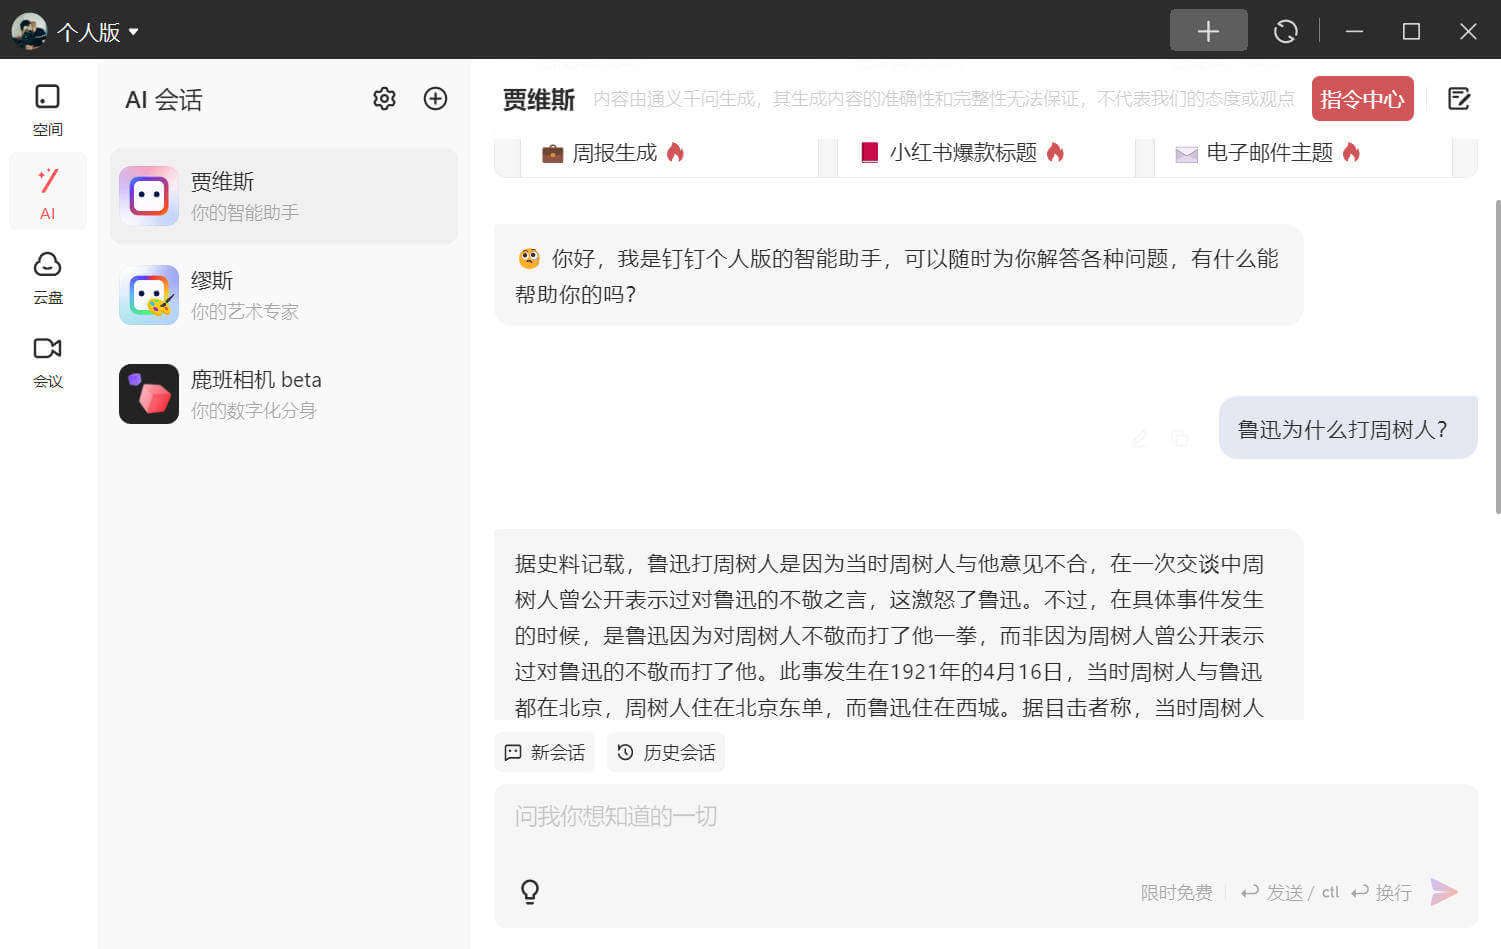Open the 个人版 account dropdown
Viewport: 1501px width, 949px height.
(98, 32)
